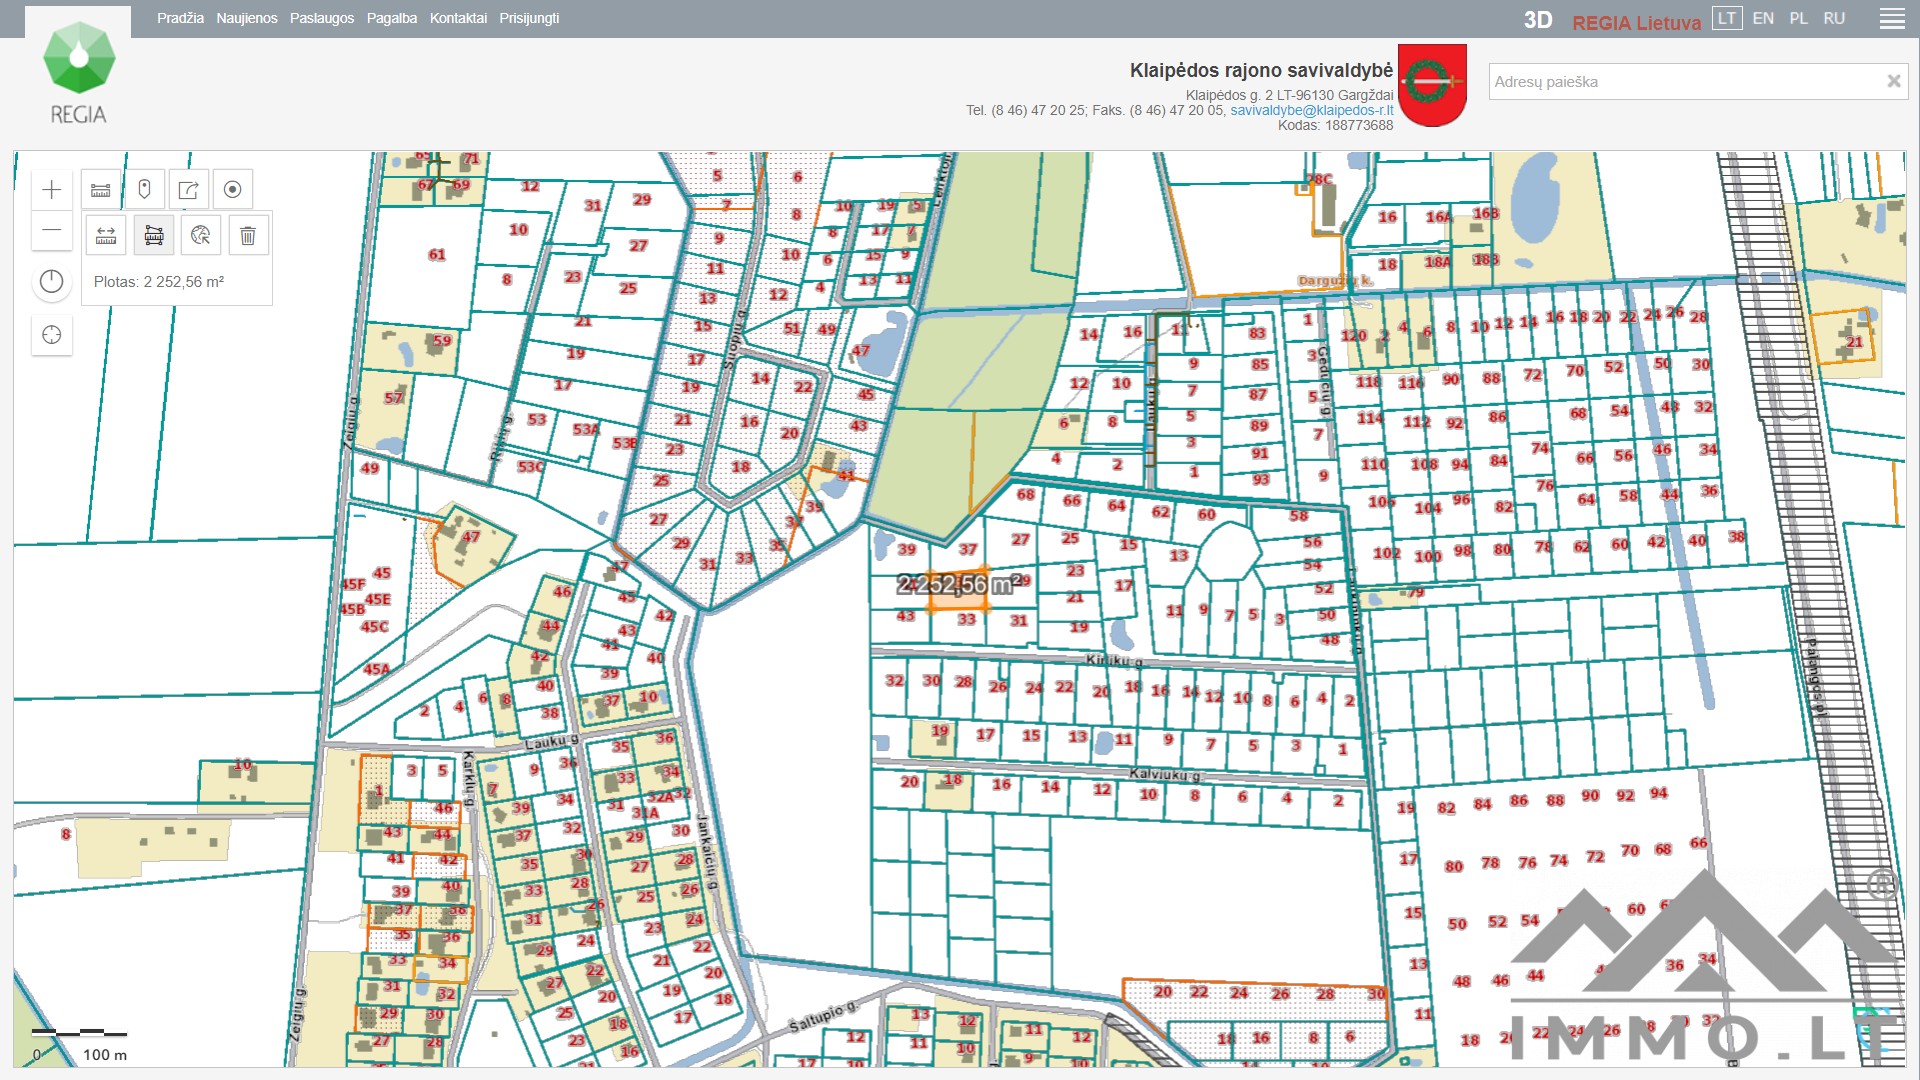Open the hamburger menu at top right
The width and height of the screenshot is (1920, 1080).
(1892, 19)
